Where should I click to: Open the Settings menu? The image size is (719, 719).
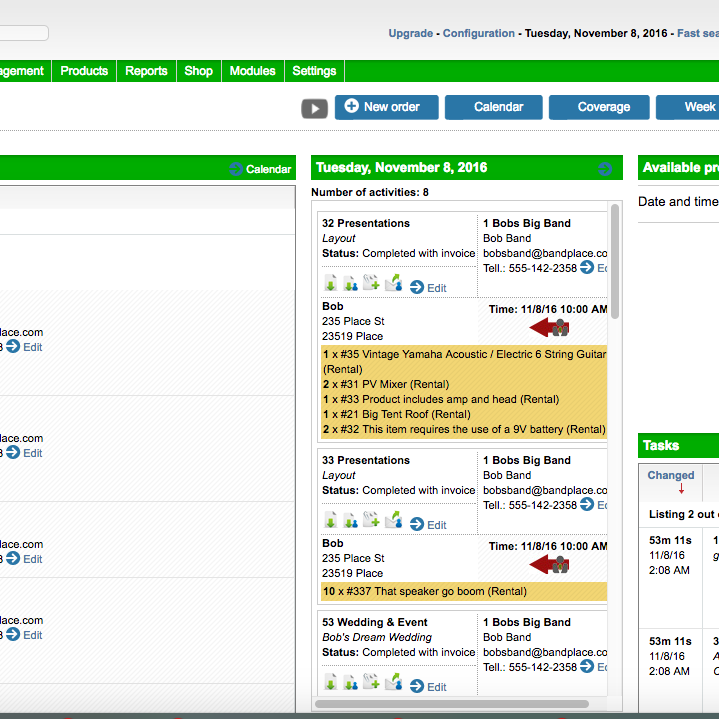(x=314, y=71)
